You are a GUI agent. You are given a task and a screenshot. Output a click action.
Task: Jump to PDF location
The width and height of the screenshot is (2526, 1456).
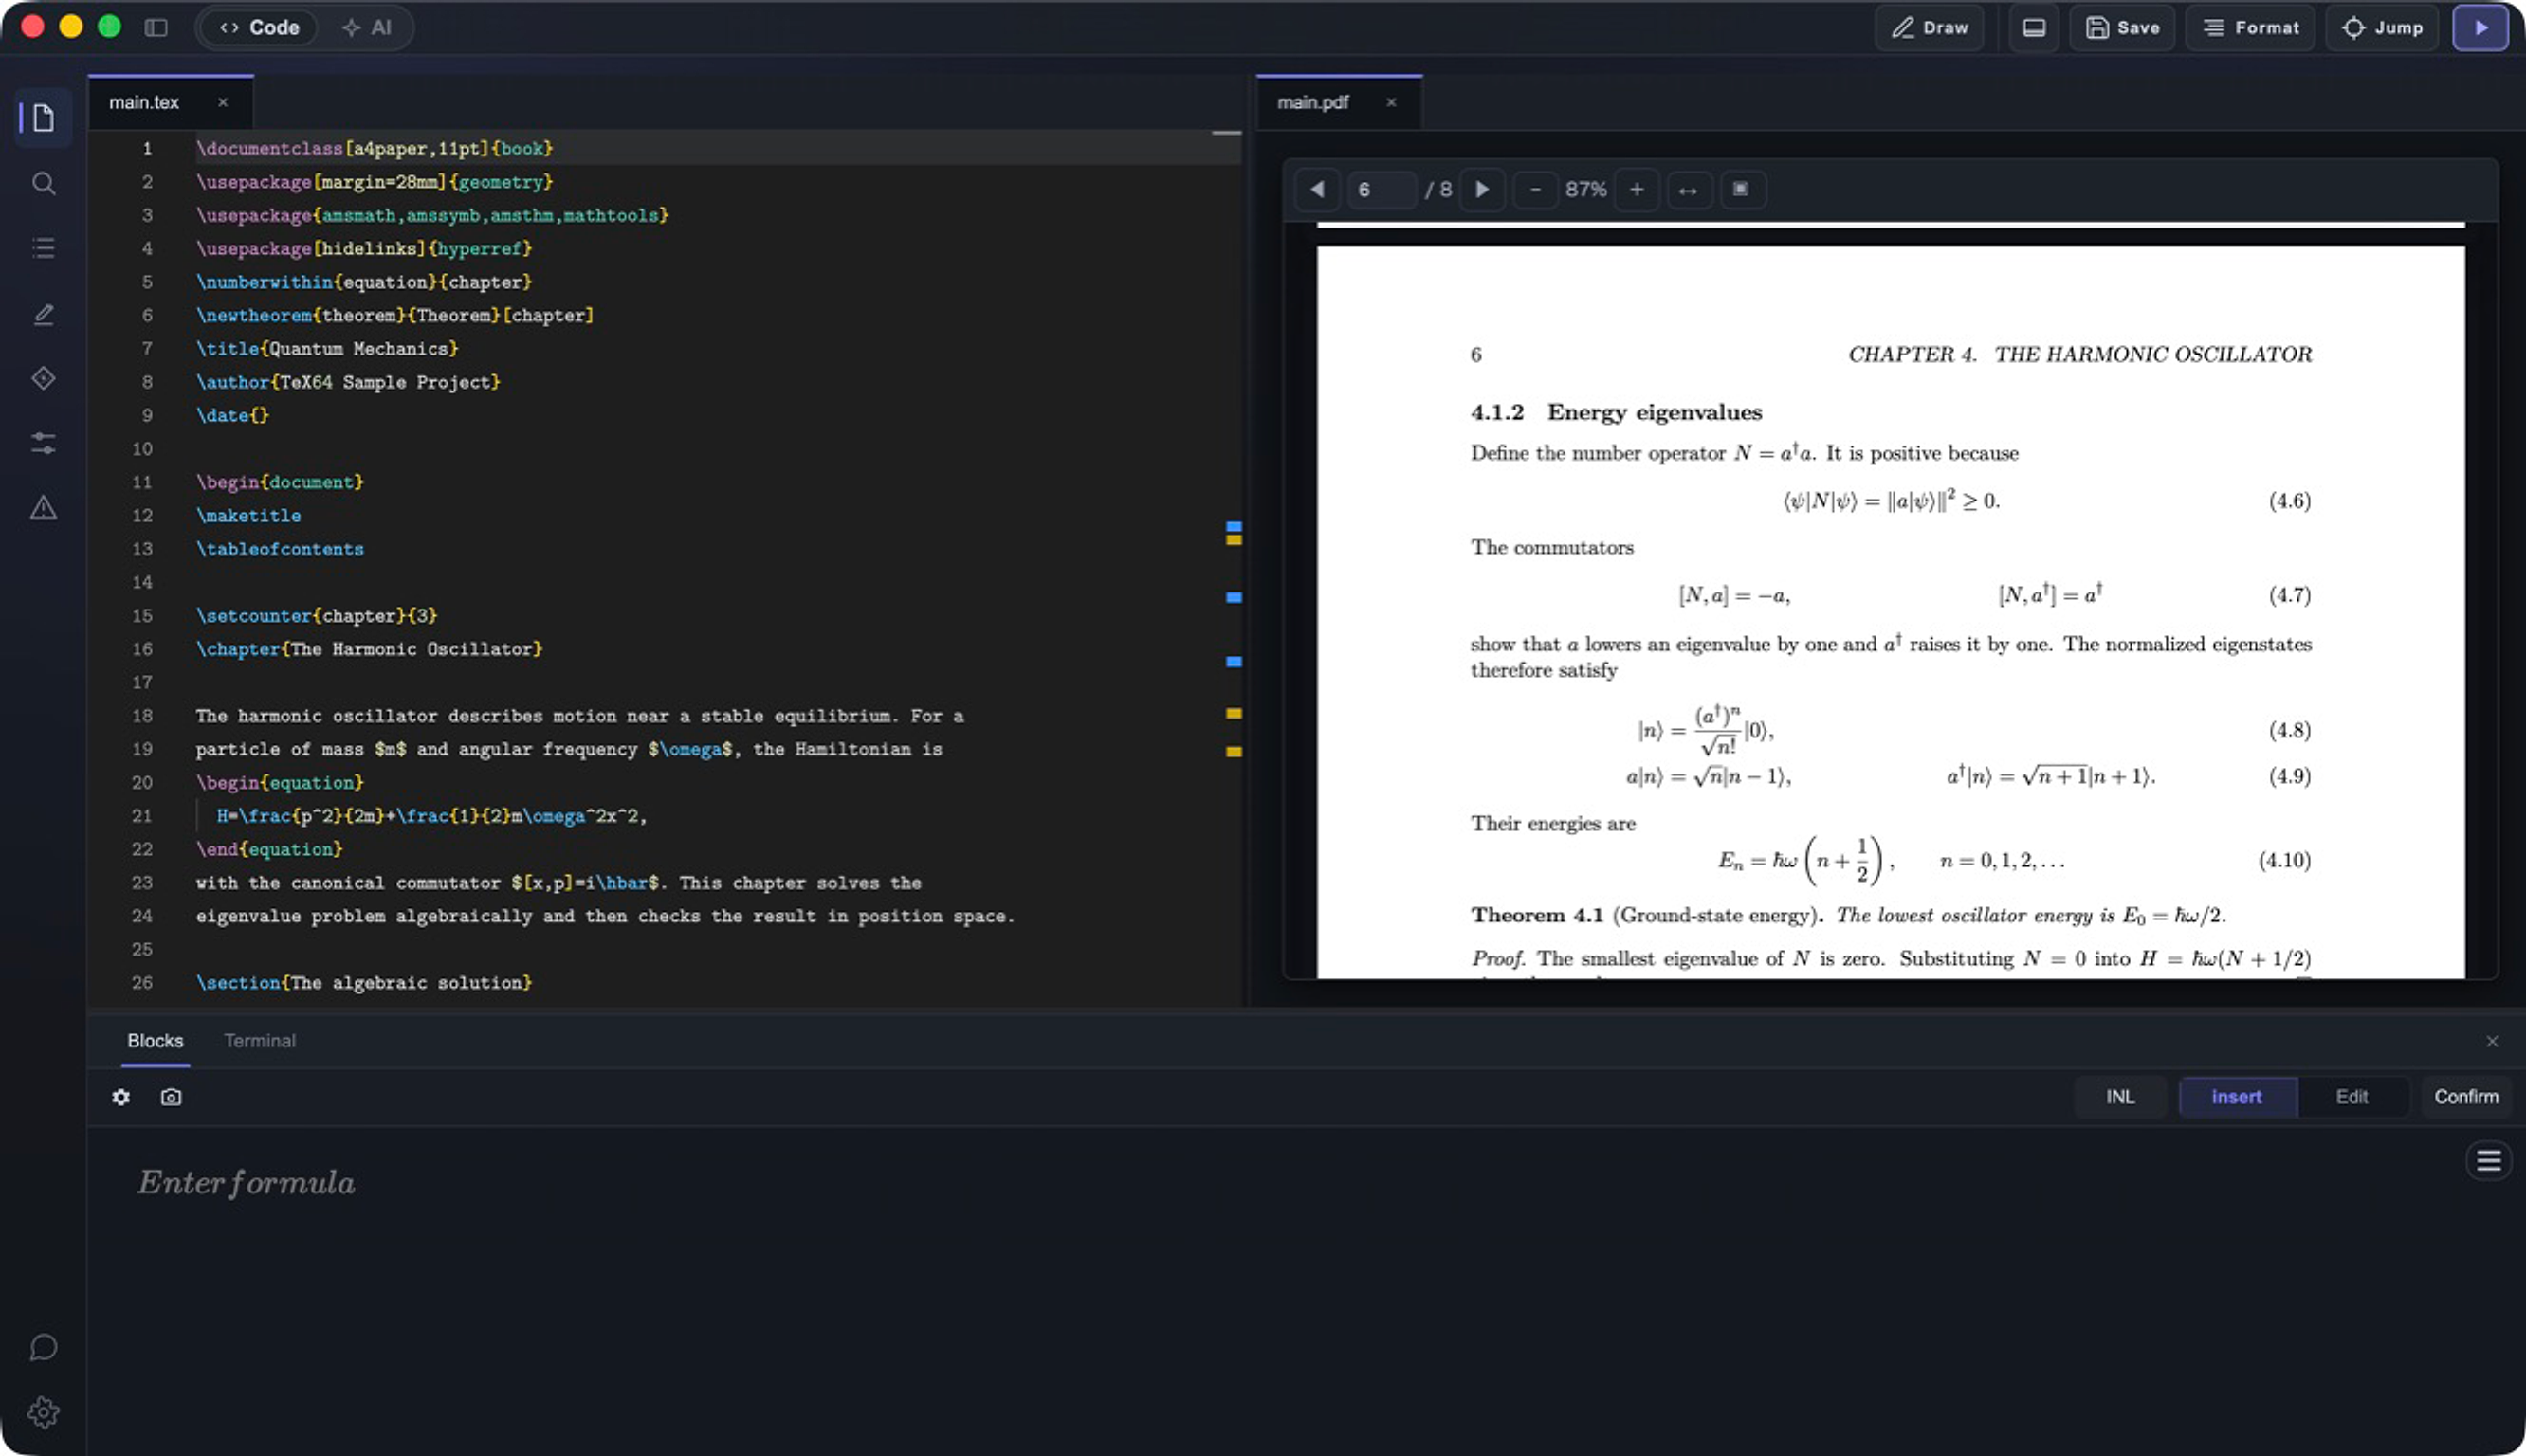(x=2382, y=28)
